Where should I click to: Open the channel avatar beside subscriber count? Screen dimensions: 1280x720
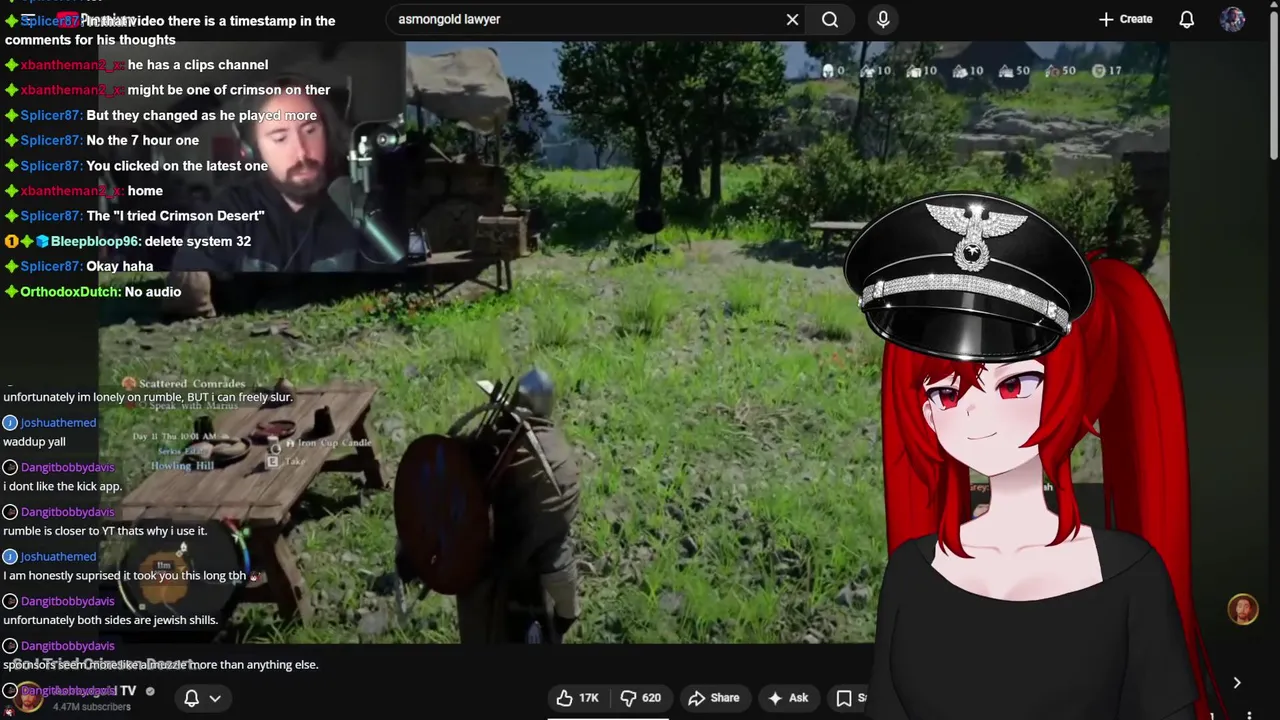click(x=27, y=697)
